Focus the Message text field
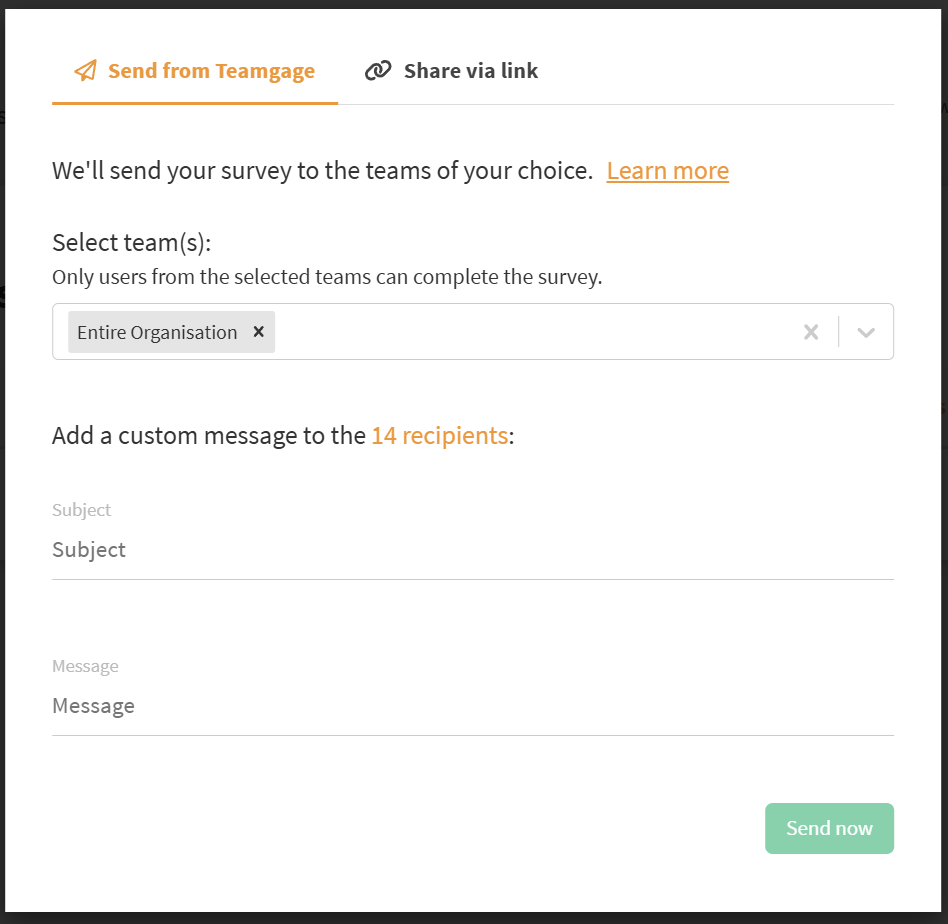 (472, 706)
